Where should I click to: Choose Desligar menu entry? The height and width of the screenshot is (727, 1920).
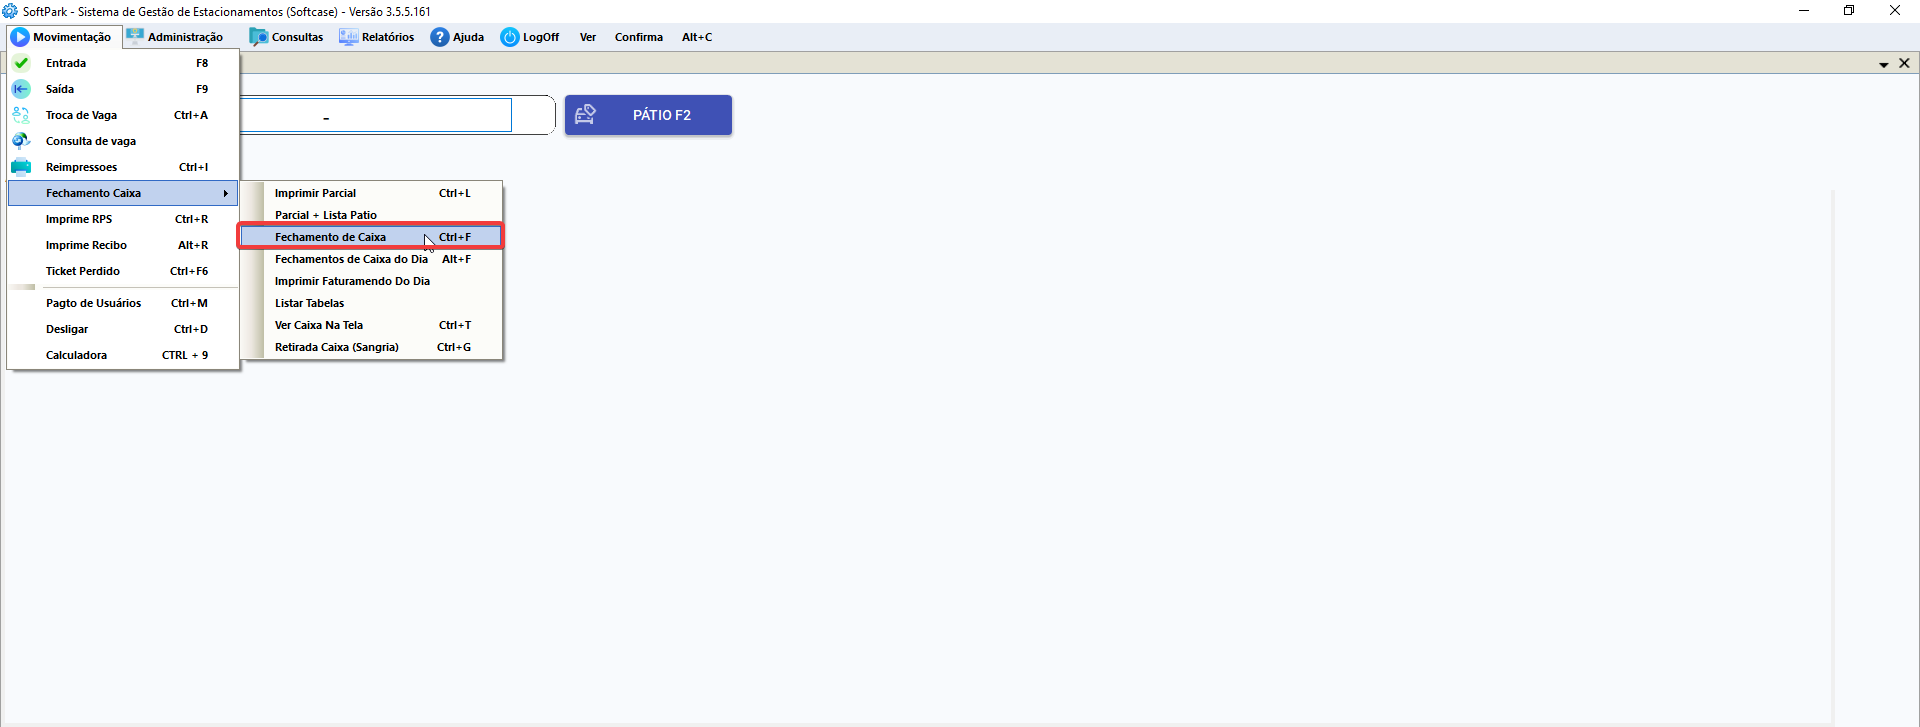pyautogui.click(x=123, y=329)
